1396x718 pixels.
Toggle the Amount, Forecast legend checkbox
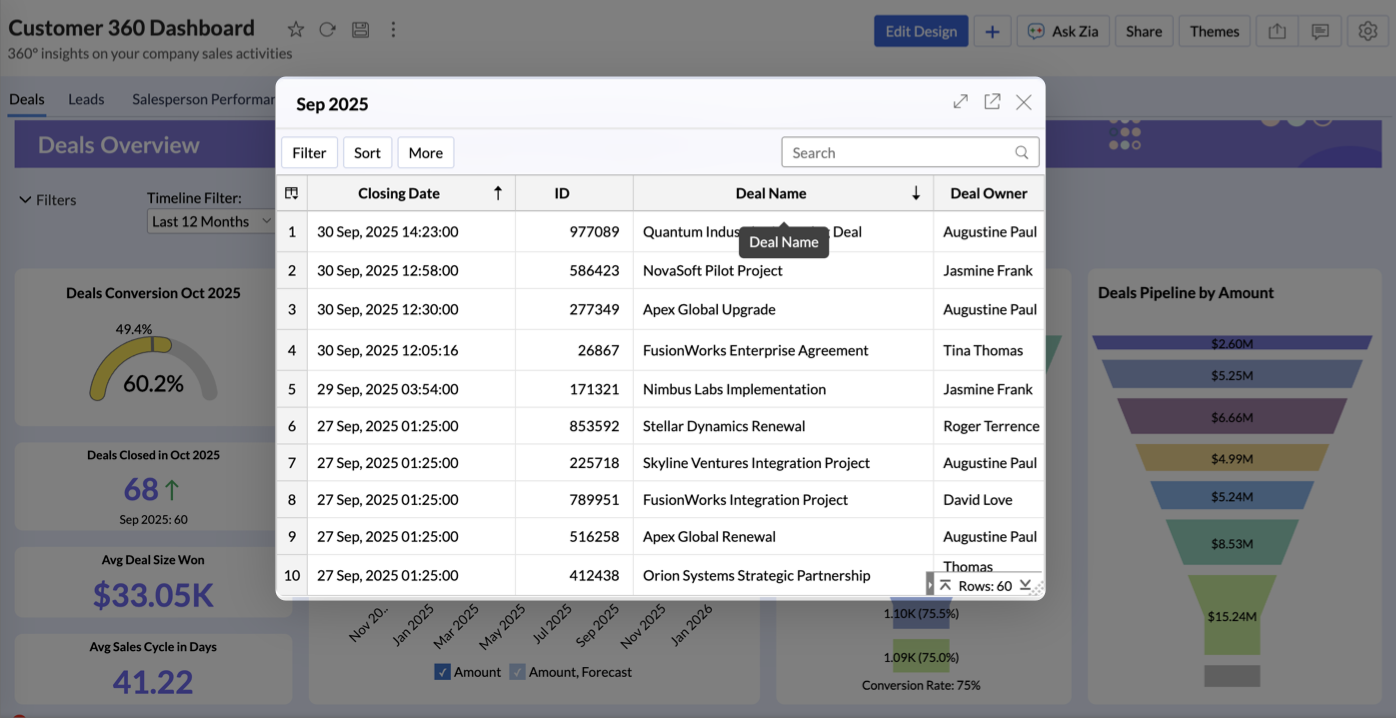[517, 672]
